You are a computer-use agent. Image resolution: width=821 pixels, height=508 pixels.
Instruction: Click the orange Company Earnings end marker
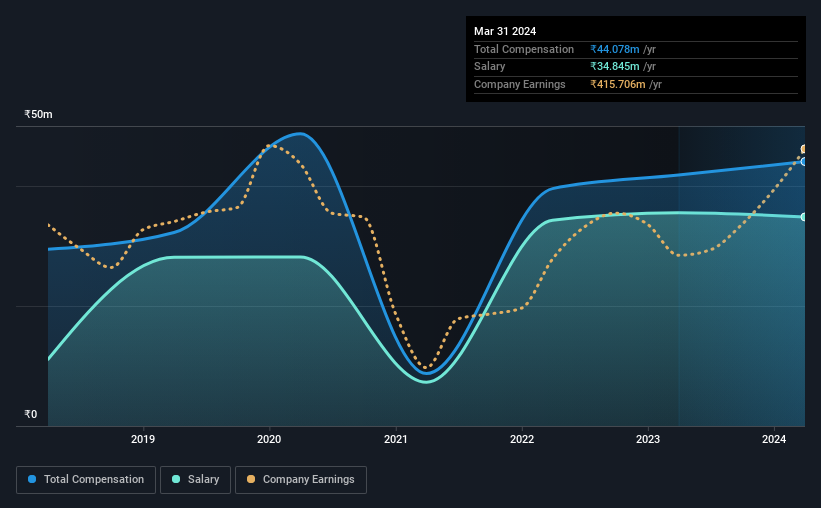804,149
